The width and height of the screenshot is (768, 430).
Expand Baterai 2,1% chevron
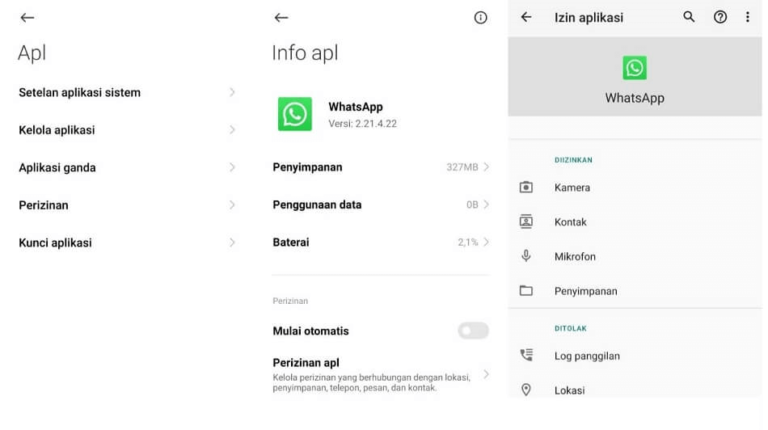click(486, 242)
